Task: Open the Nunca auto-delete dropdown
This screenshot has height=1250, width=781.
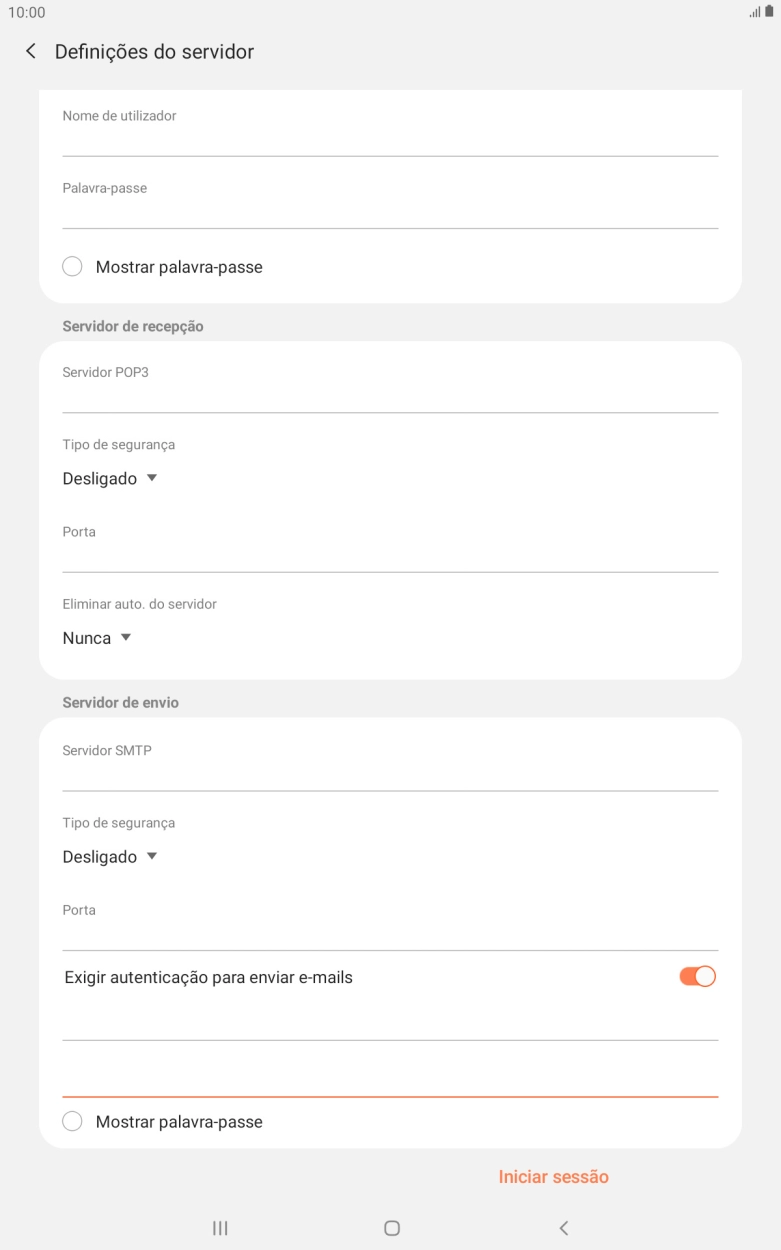Action: [x=96, y=637]
